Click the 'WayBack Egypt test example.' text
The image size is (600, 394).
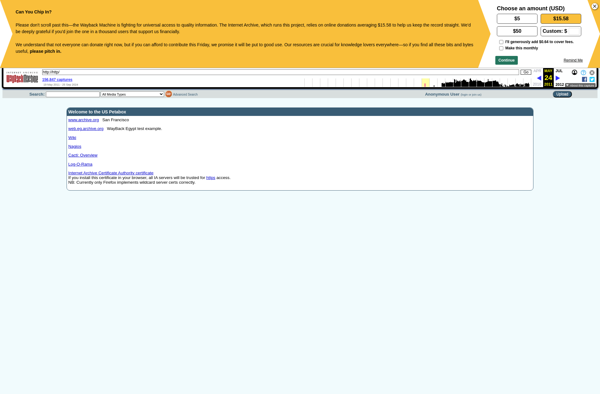click(134, 129)
